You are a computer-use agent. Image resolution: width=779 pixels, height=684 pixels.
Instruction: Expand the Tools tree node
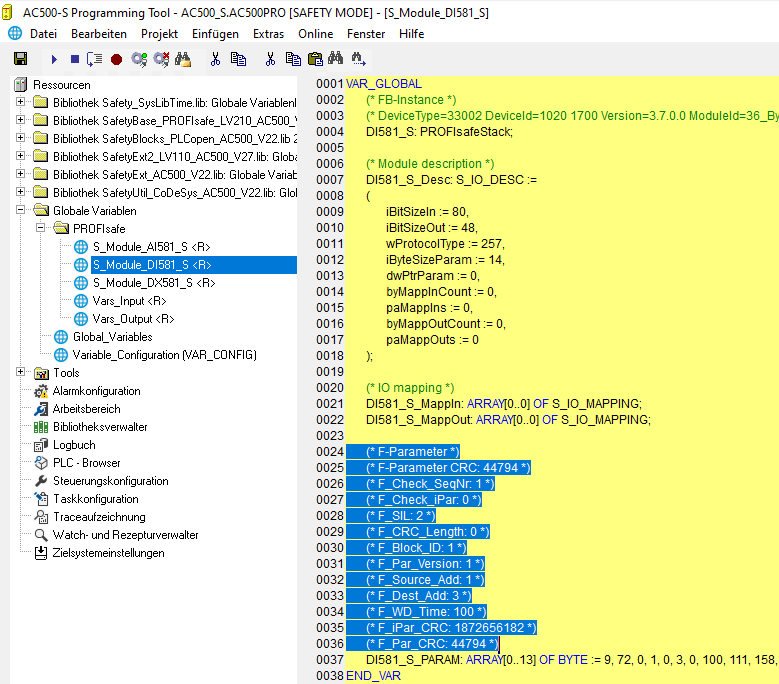coord(21,373)
